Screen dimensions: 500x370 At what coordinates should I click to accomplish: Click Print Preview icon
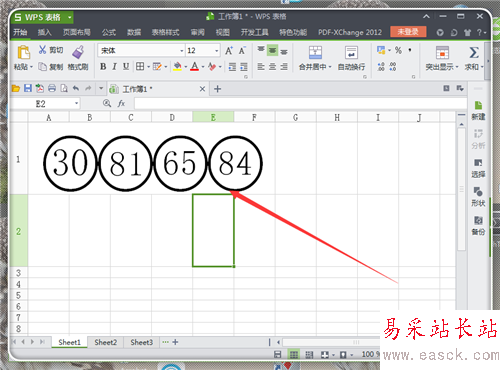coord(64,88)
